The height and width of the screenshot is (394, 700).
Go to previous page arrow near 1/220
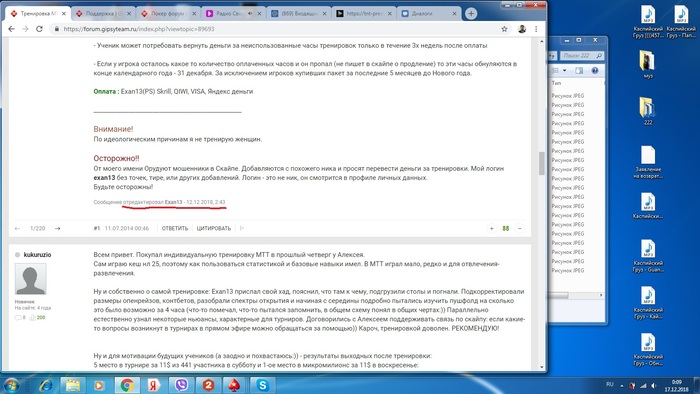point(17,228)
